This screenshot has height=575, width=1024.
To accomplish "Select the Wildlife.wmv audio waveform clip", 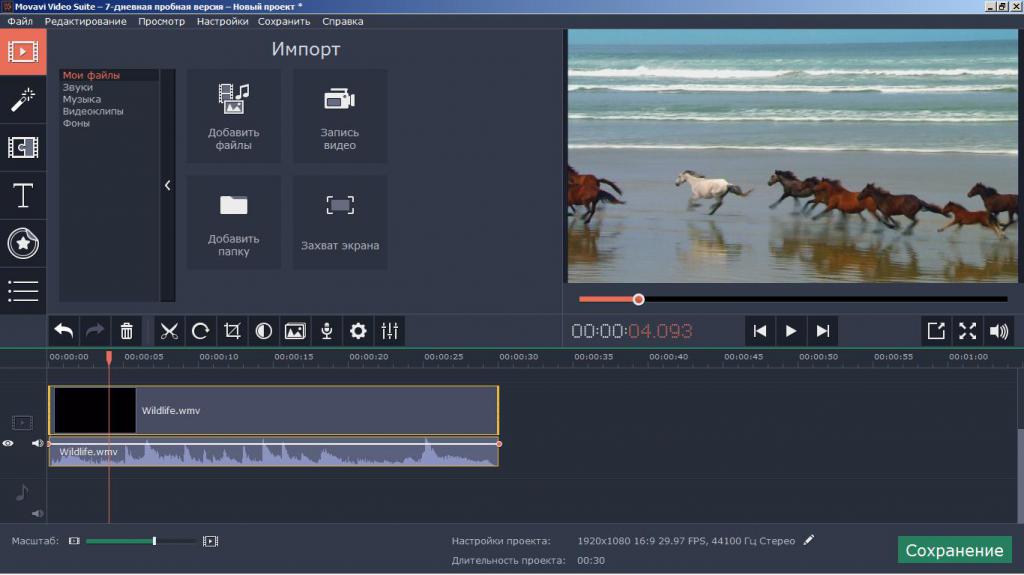I will click(274, 452).
